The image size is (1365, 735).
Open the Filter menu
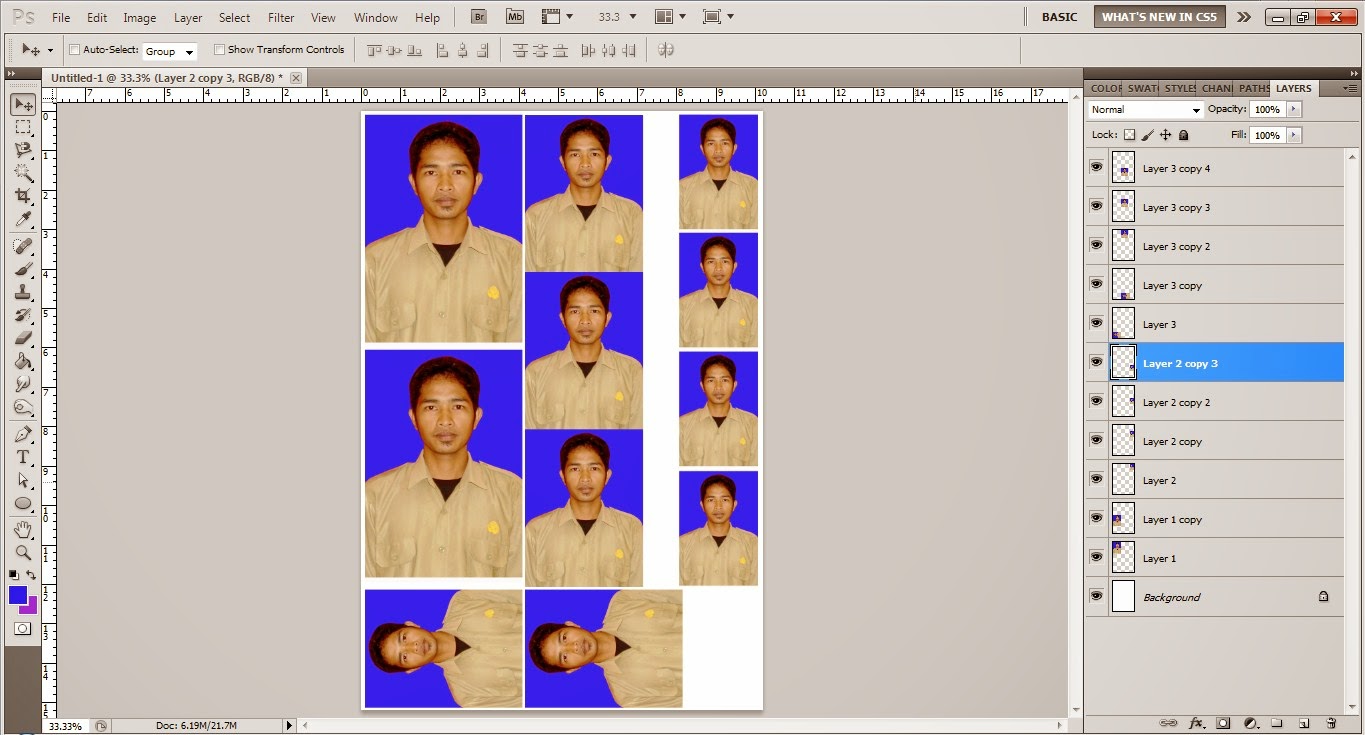[x=281, y=17]
